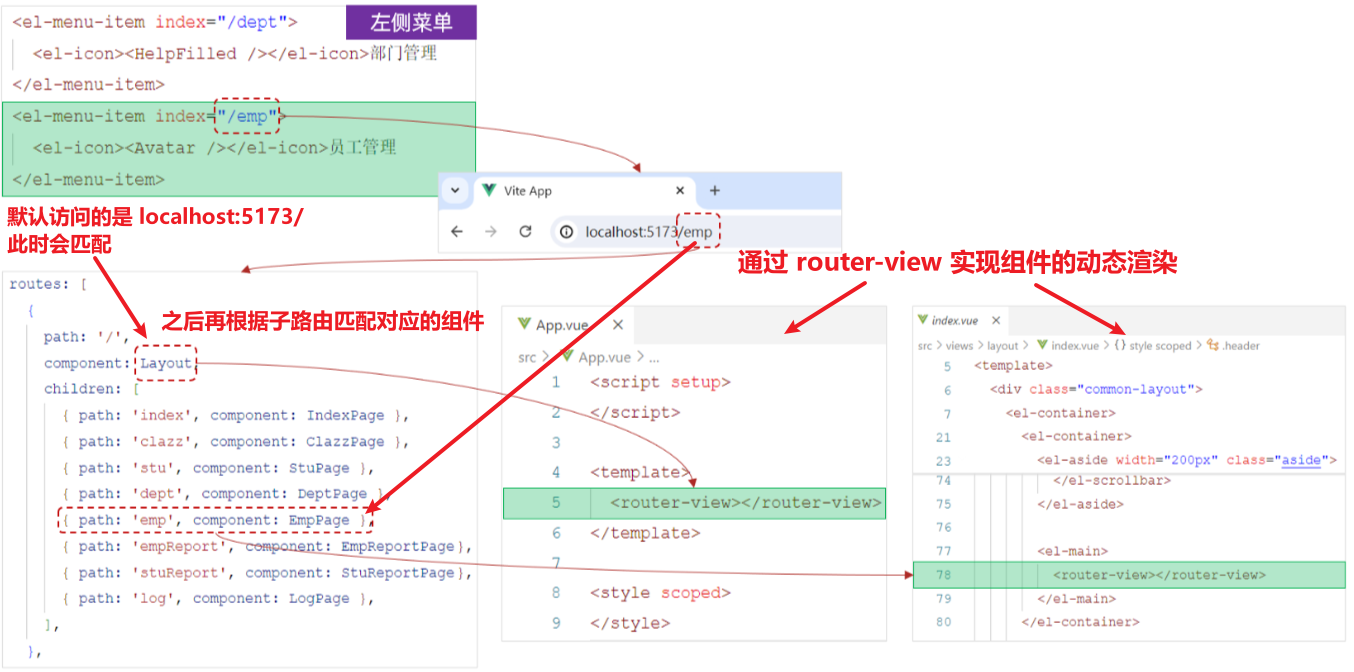Screen dimensions: 1354x672
Task: Open a new browser tab
Action: tap(714, 191)
